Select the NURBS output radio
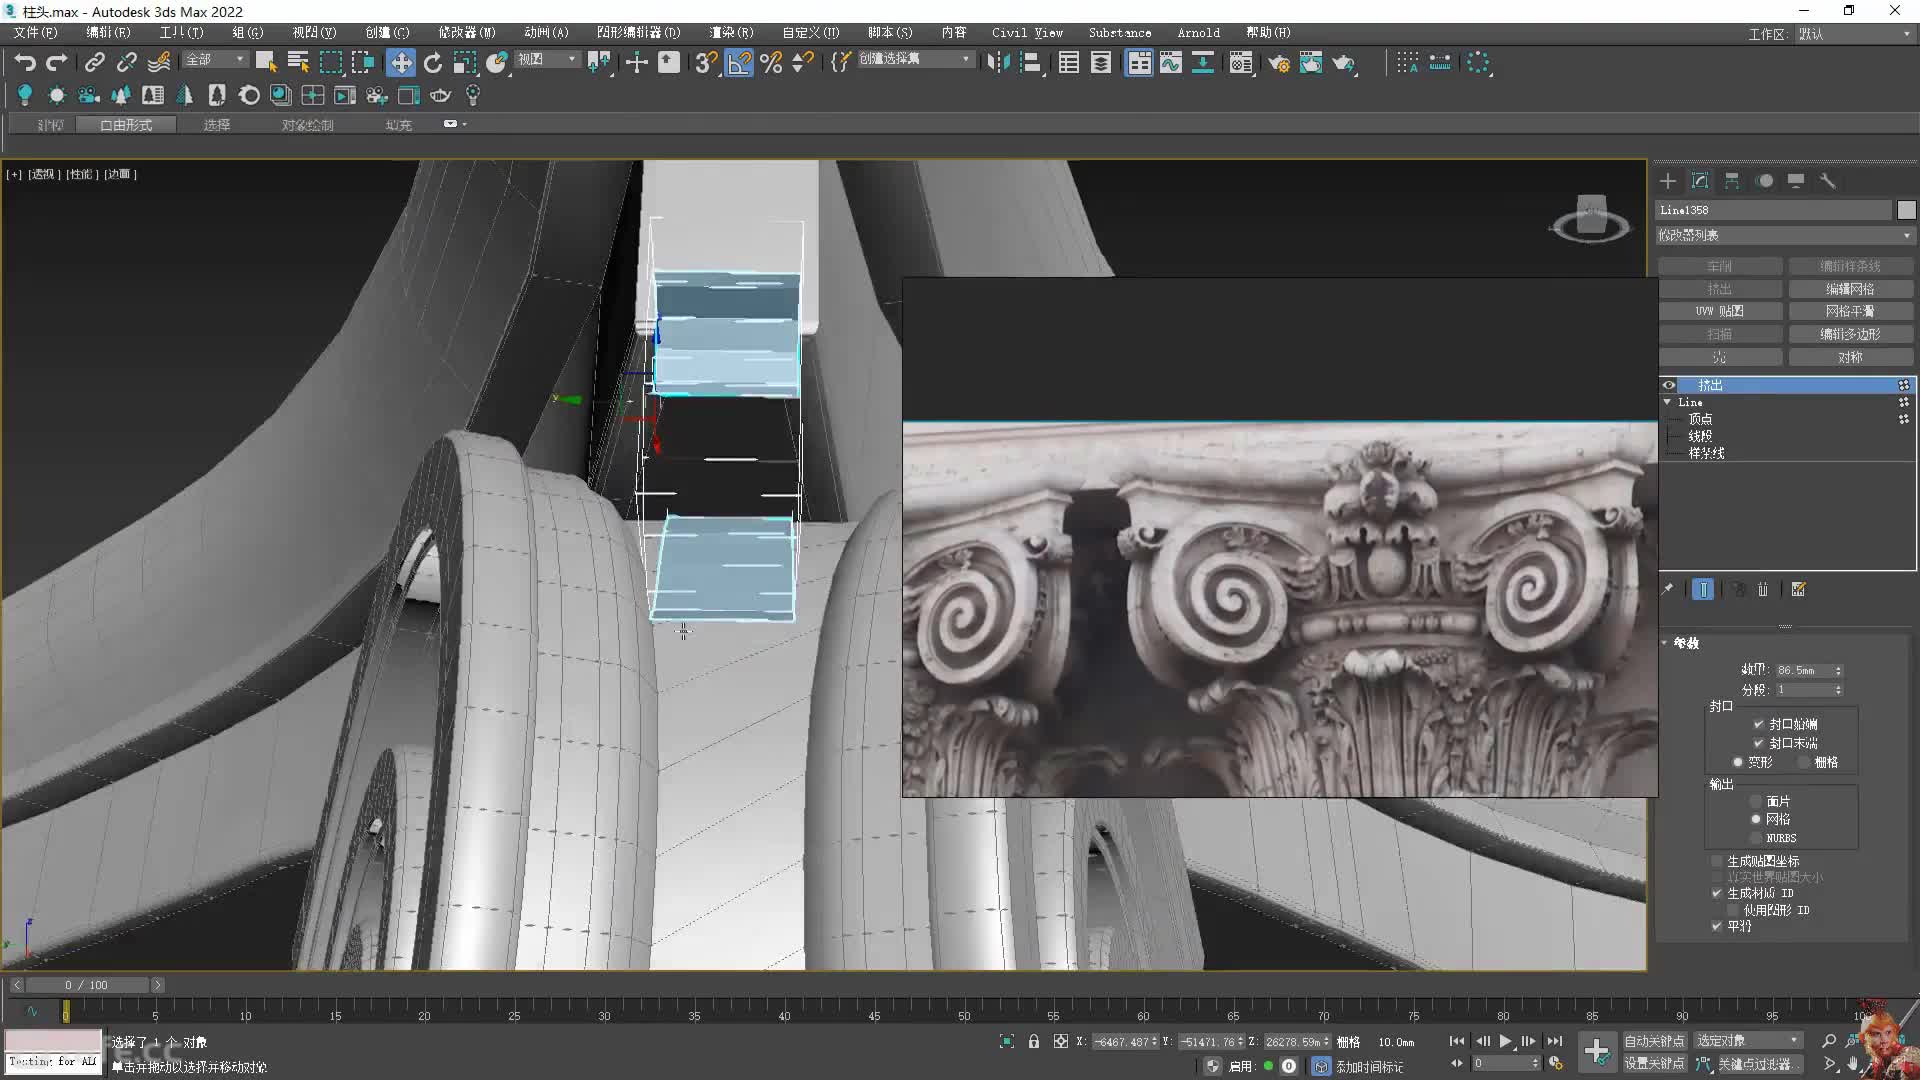The image size is (1920, 1080). click(x=1756, y=838)
